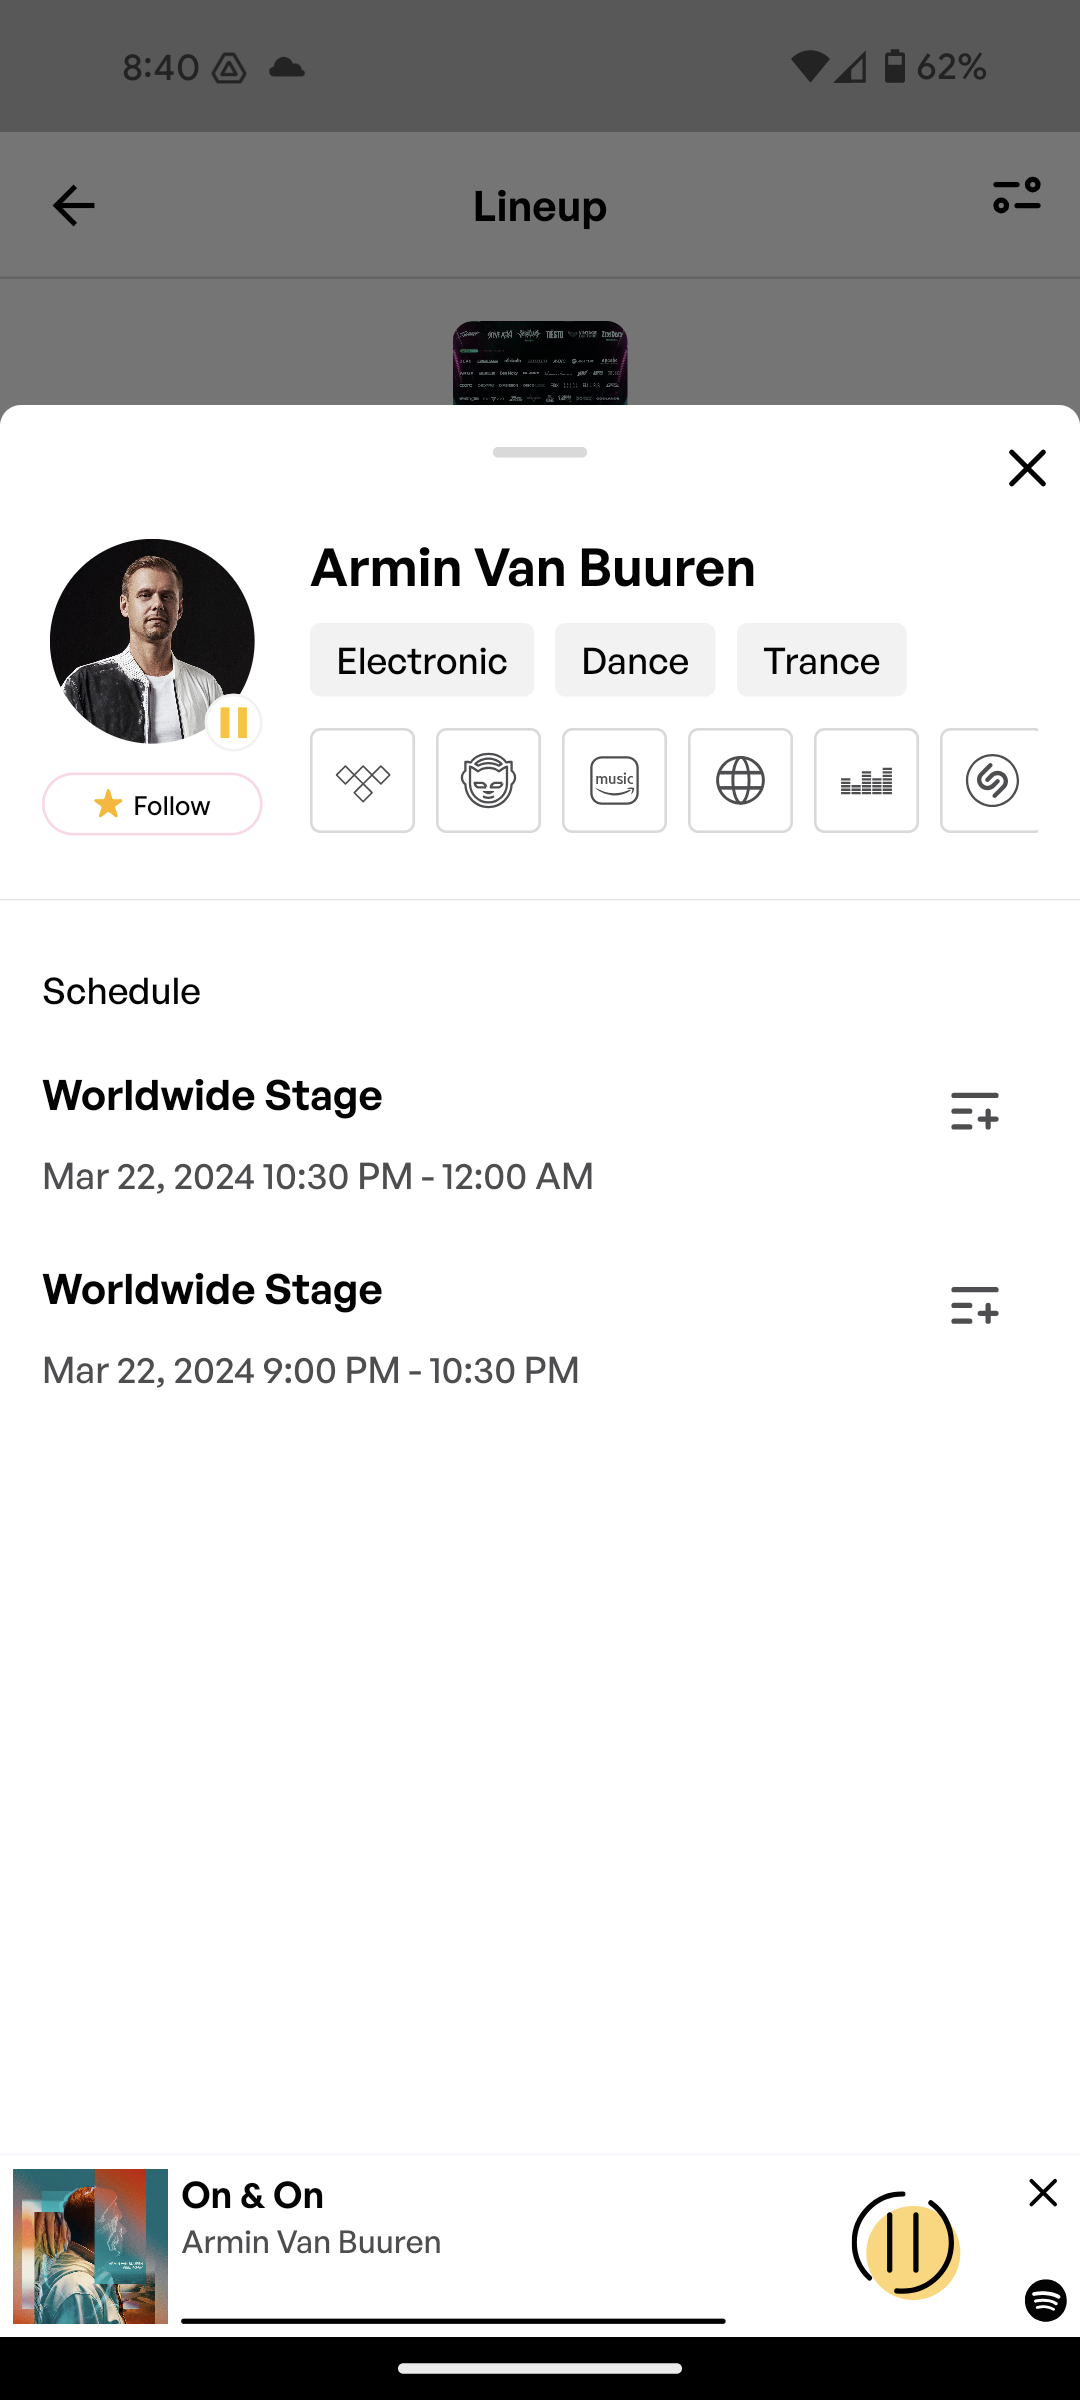Screen dimensions: 1080x2400
Task: Add the 9:00 PM Worldwide Stage set to schedule
Action: 975,1305
